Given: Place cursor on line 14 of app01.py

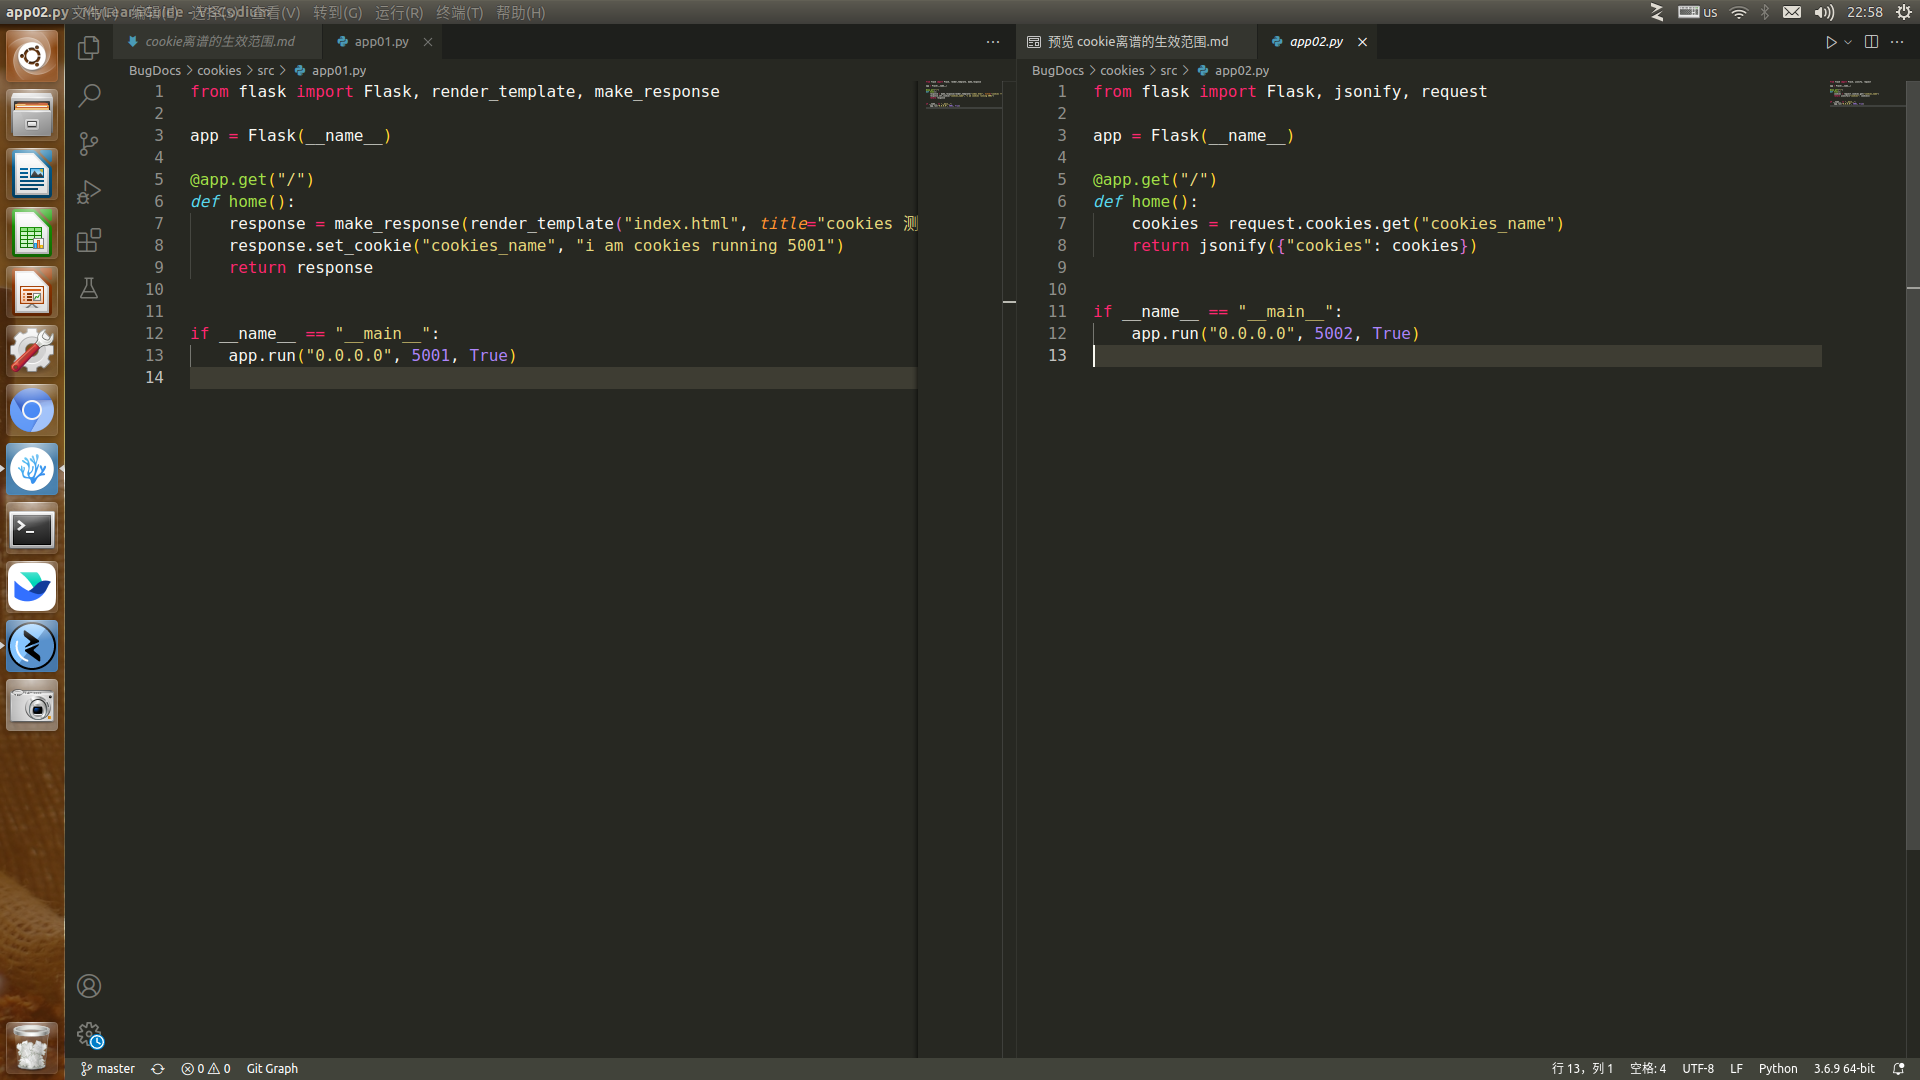Looking at the screenshot, I should pyautogui.click(x=552, y=378).
